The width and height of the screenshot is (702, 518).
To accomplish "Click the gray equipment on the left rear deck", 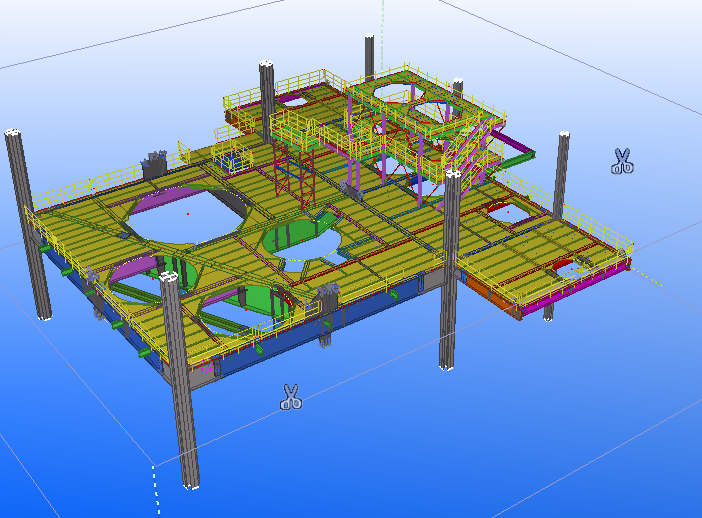I will (155, 164).
